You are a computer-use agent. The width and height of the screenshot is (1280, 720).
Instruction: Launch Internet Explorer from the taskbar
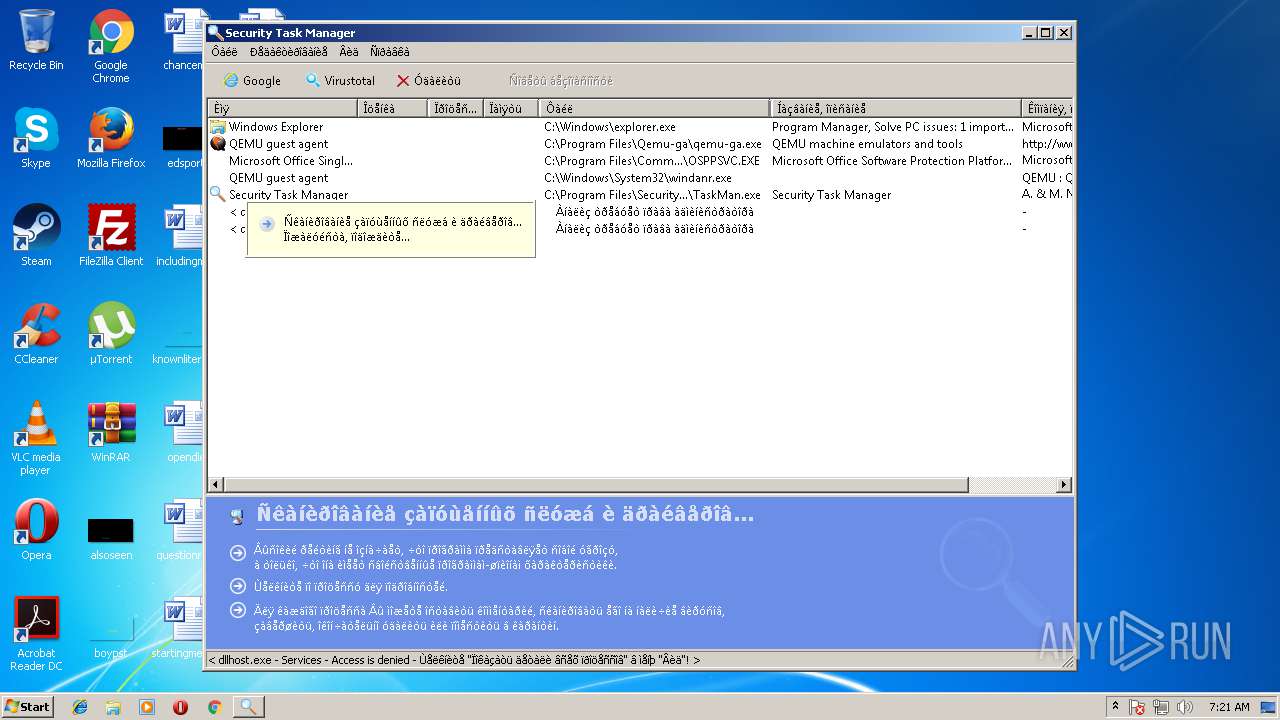[x=80, y=707]
